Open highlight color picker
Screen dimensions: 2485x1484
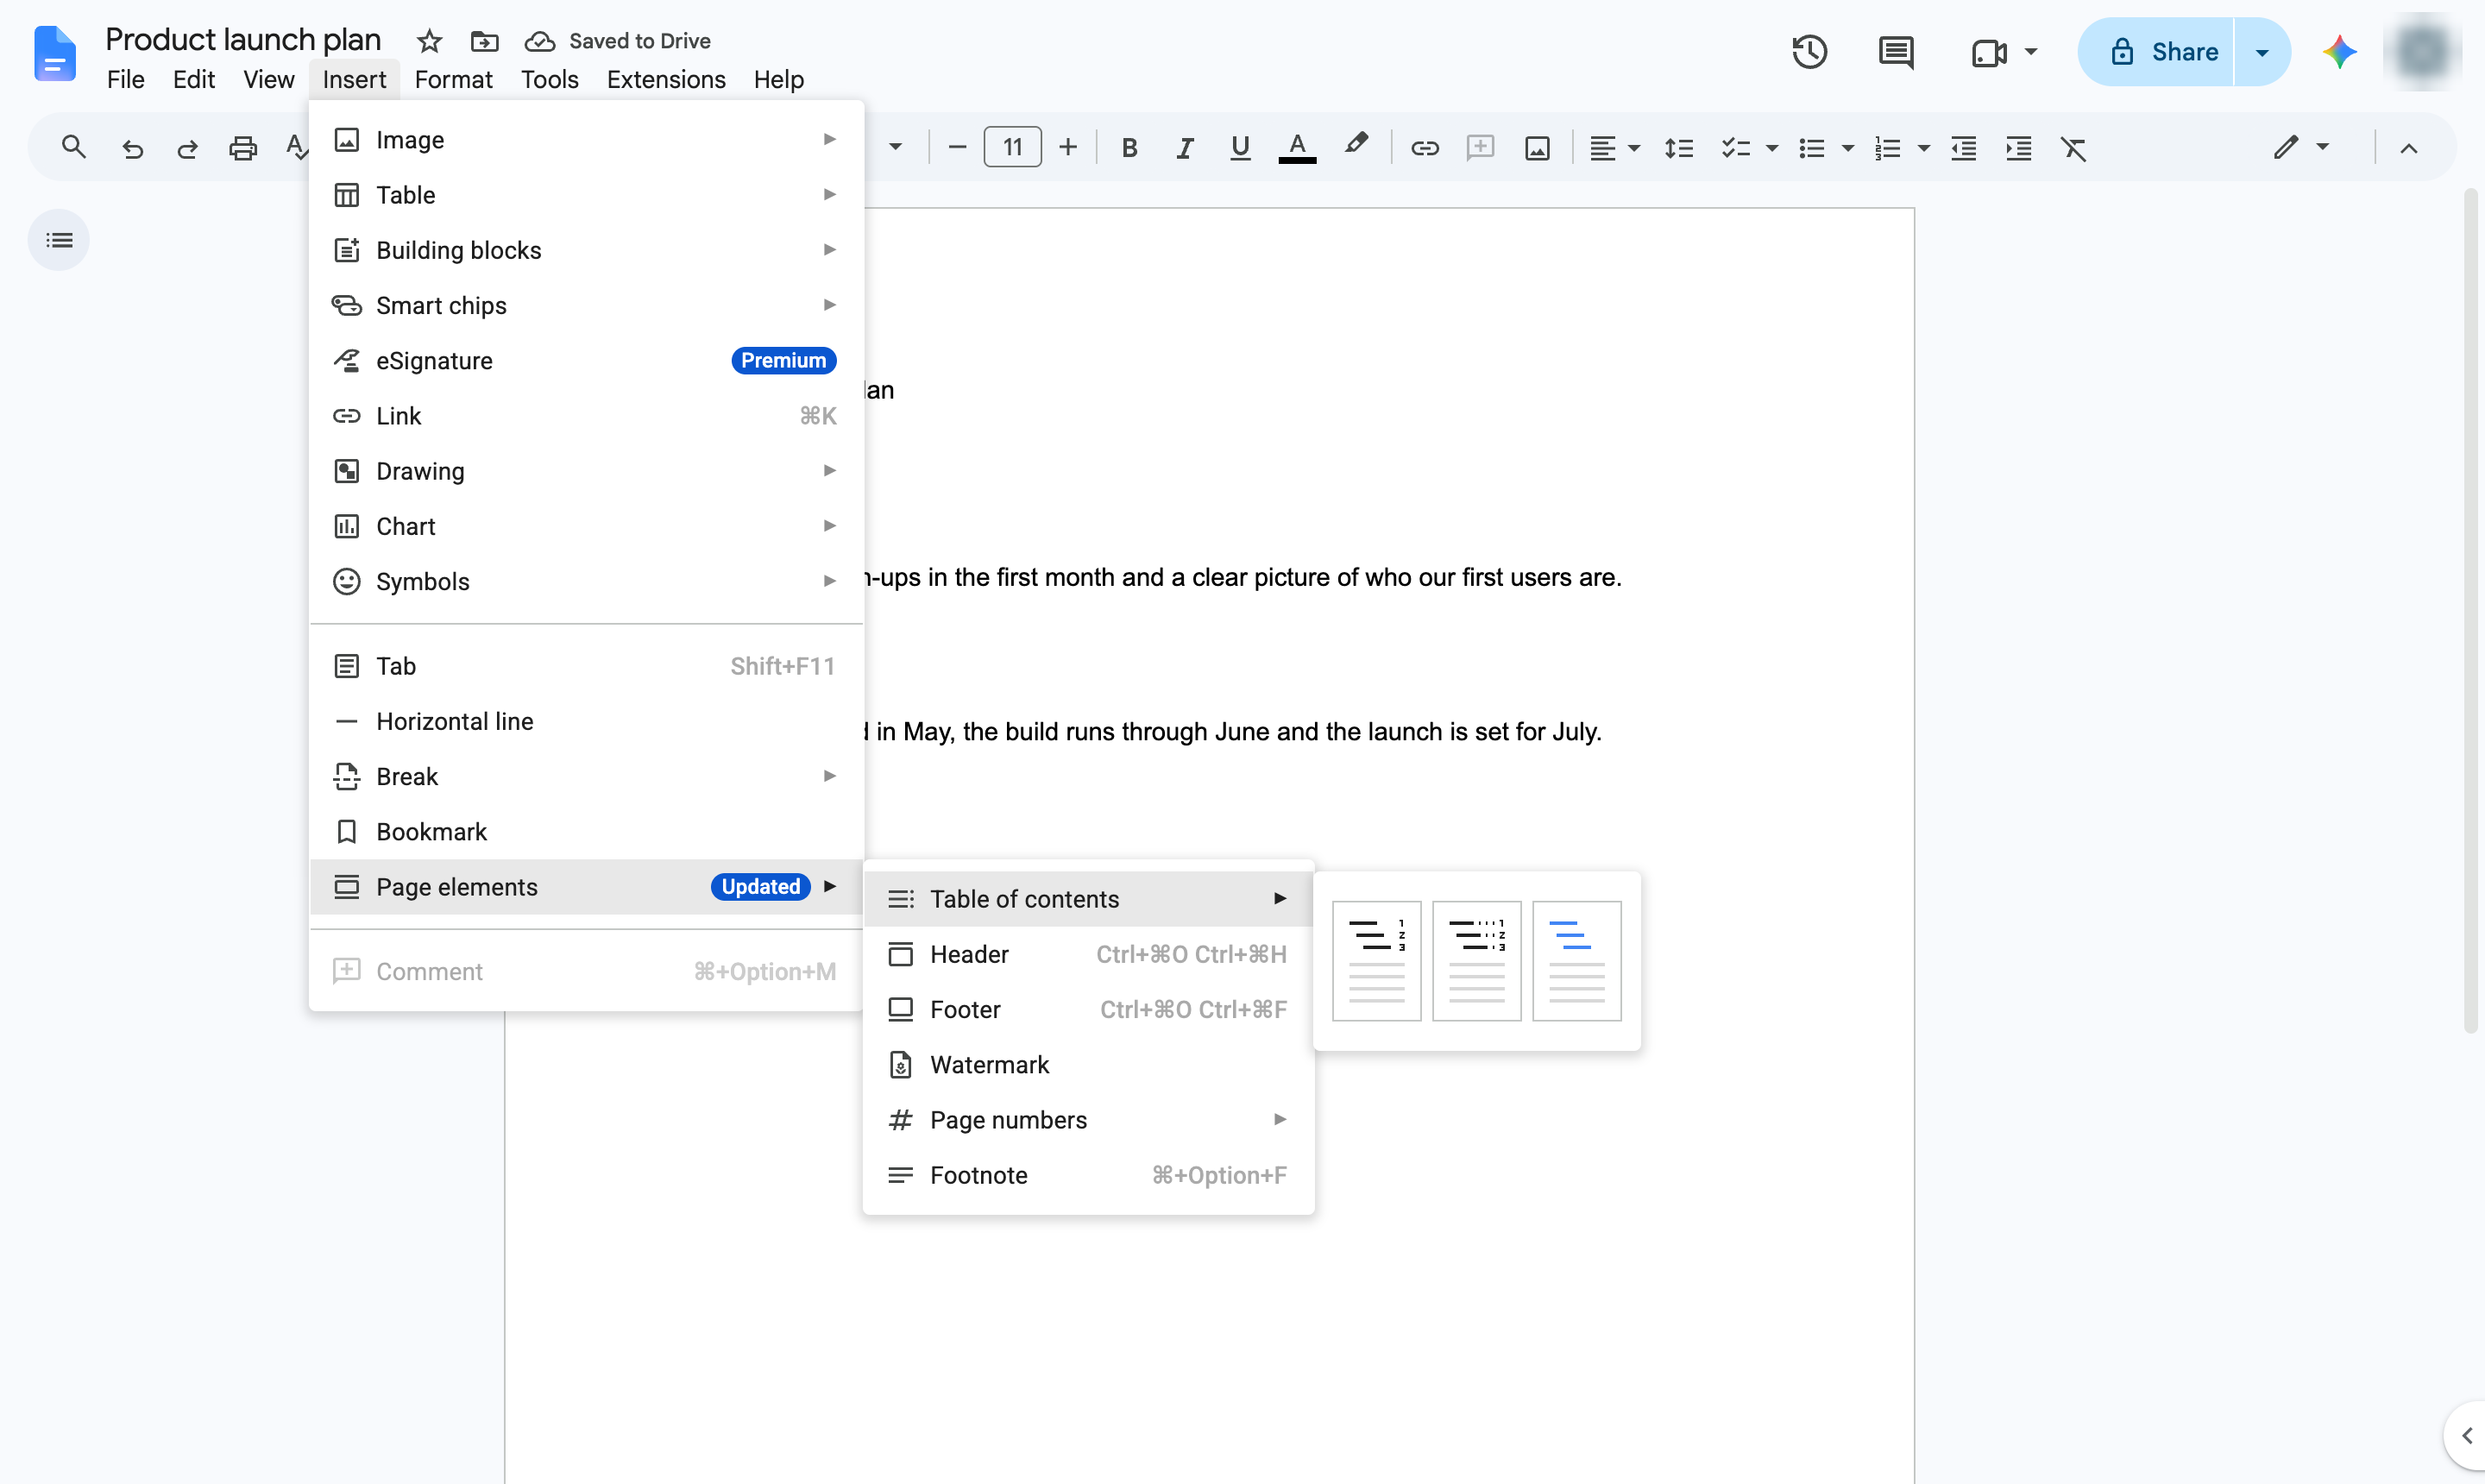1355,146
